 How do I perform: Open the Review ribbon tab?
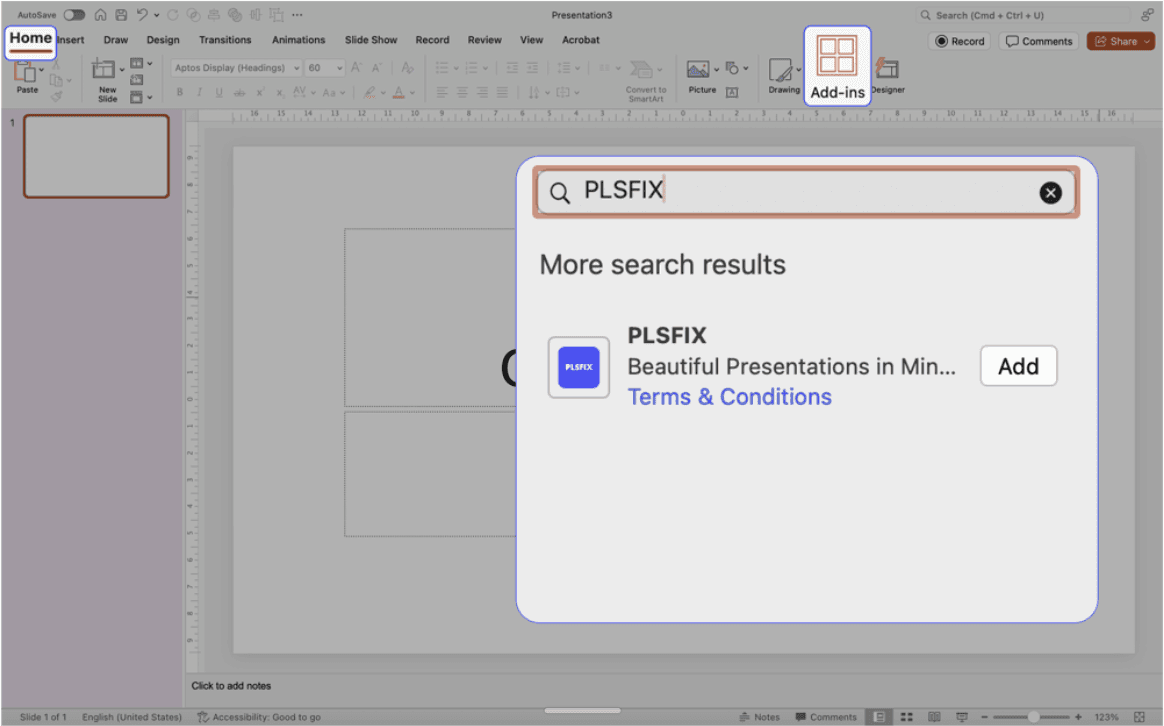tap(484, 40)
